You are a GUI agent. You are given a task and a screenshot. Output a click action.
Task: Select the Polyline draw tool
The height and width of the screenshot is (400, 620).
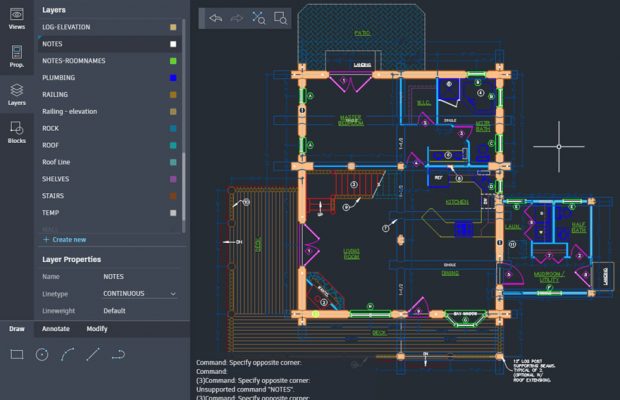click(118, 354)
